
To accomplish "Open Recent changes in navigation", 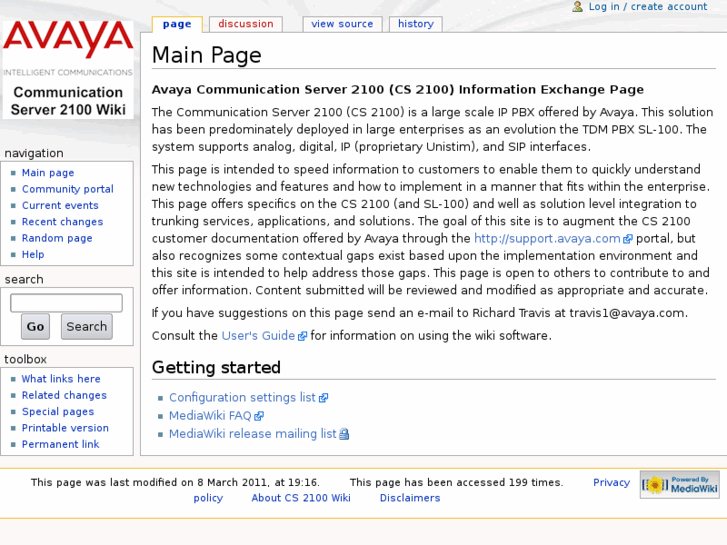I will [x=62, y=222].
